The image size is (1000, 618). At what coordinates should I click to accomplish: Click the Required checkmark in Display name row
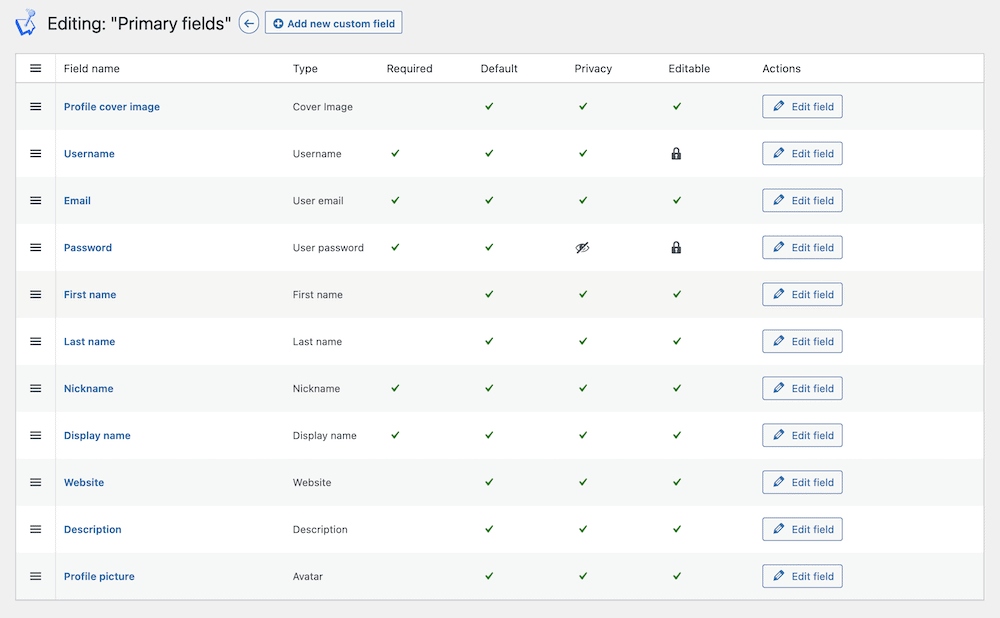395,435
